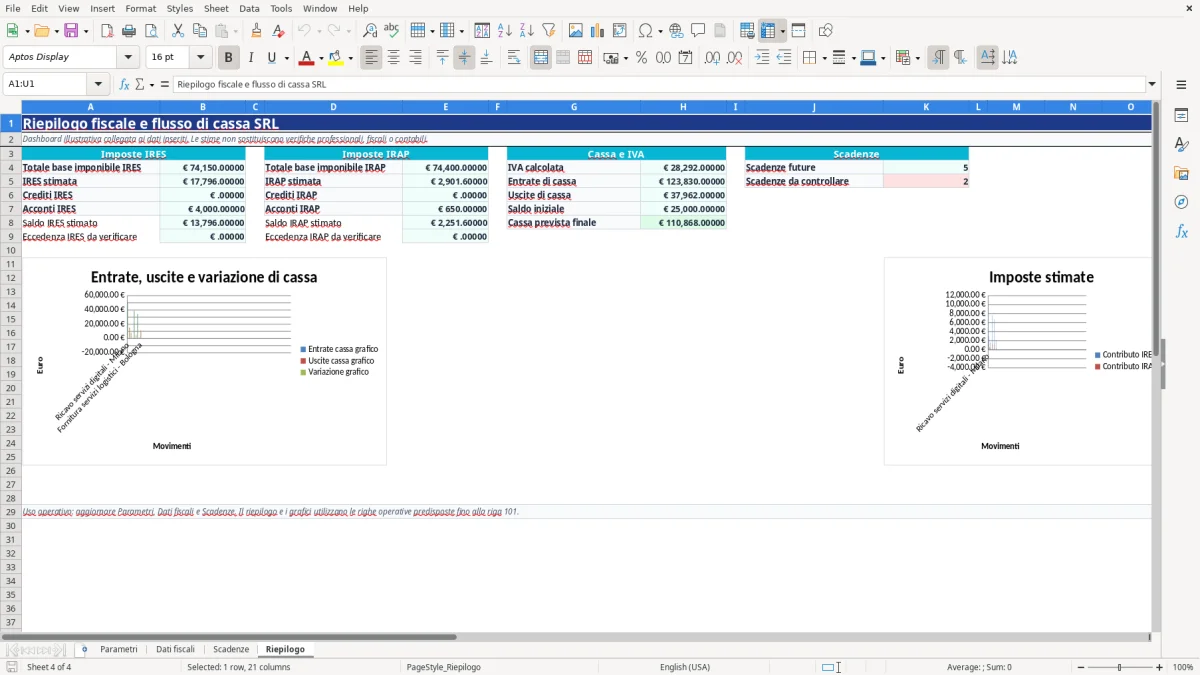Open sidebar Properties panel
1200x675 pixels.
(x=1181, y=115)
